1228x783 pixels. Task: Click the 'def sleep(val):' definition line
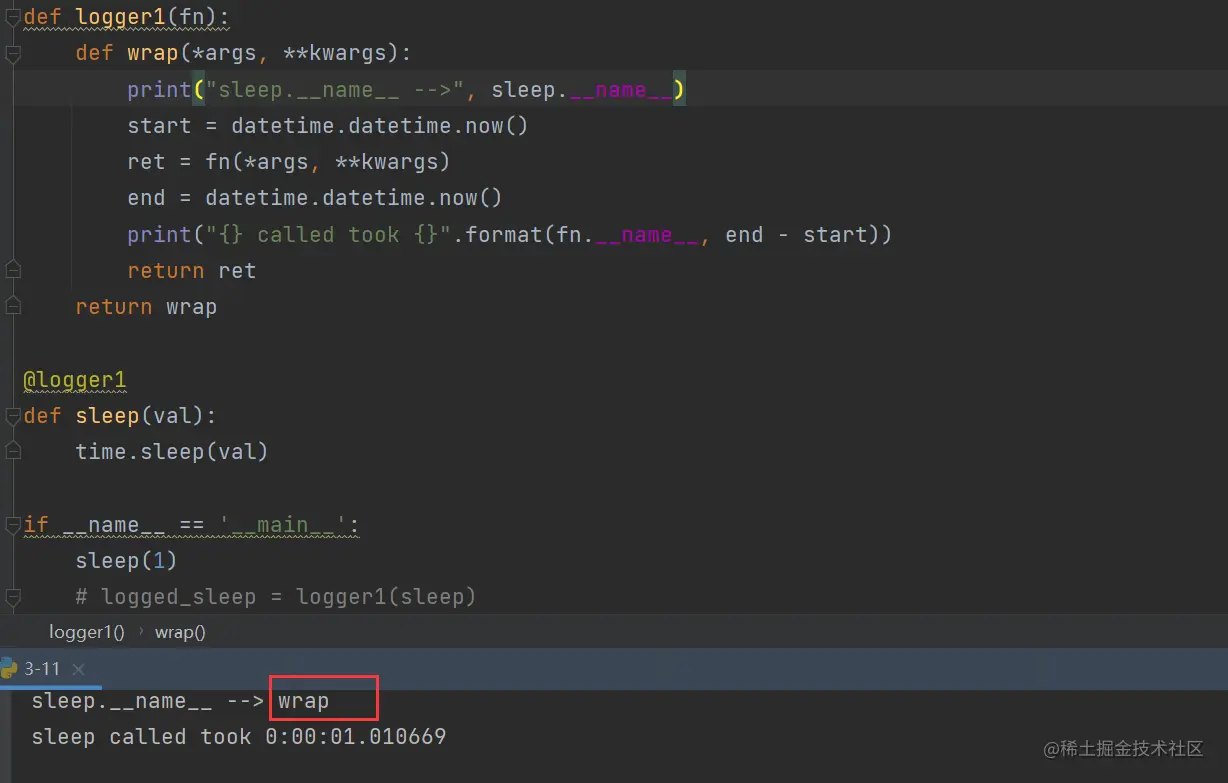pos(120,415)
